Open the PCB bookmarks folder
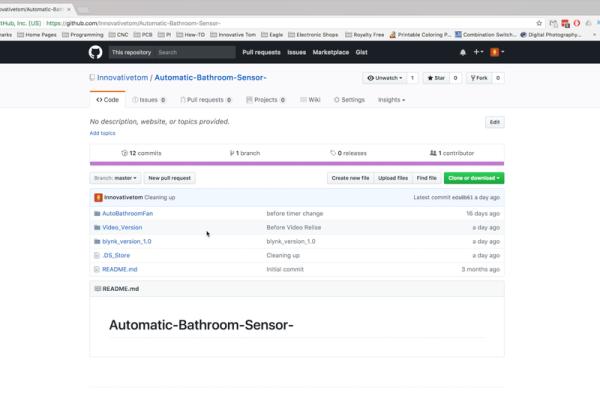600x400 pixels. (143, 35)
